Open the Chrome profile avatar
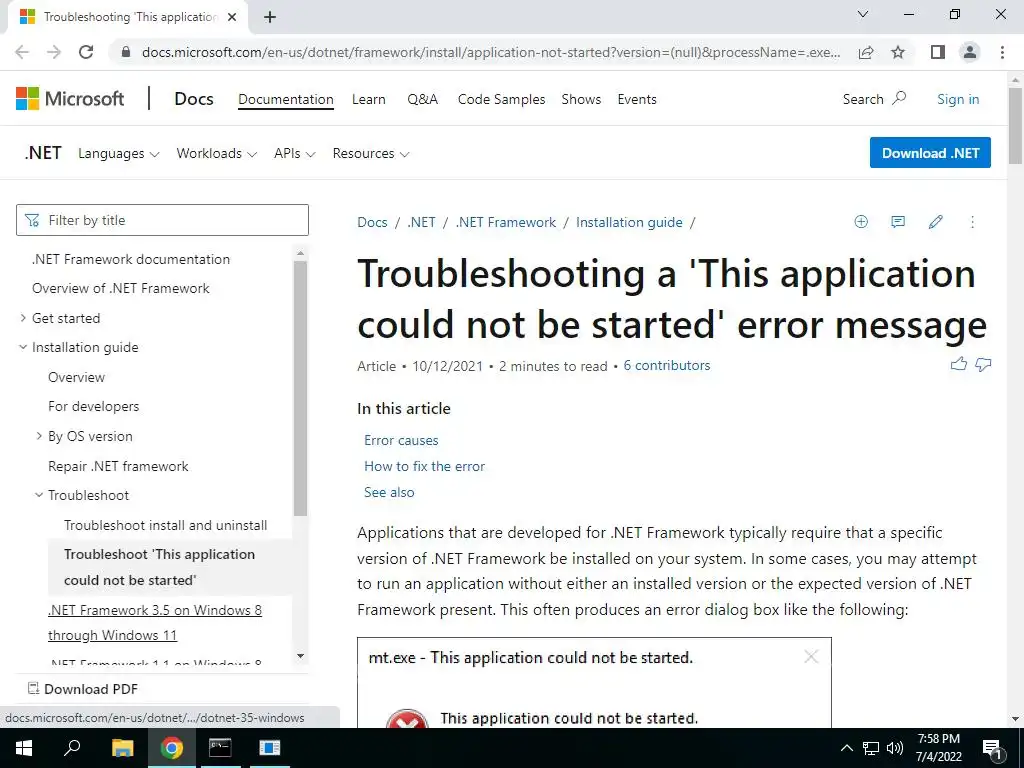This screenshot has width=1024, height=768. pyautogui.click(x=970, y=52)
